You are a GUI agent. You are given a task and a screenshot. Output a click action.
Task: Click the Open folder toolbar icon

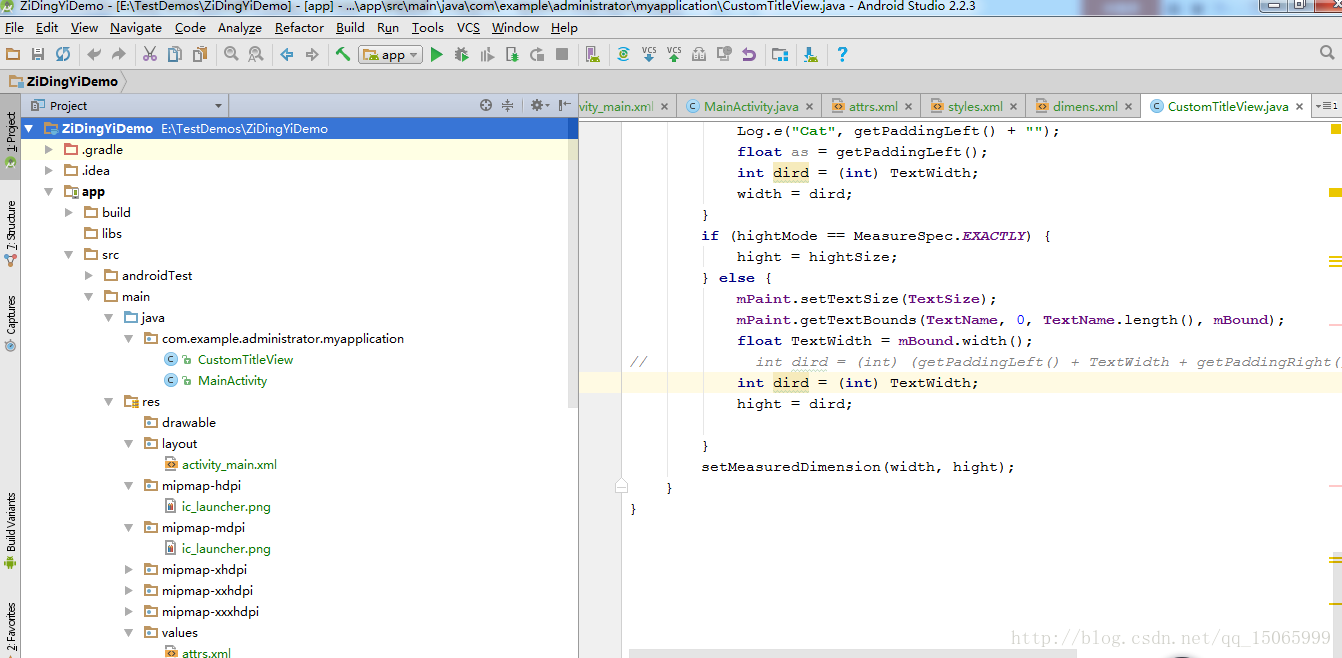pyautogui.click(x=13, y=54)
